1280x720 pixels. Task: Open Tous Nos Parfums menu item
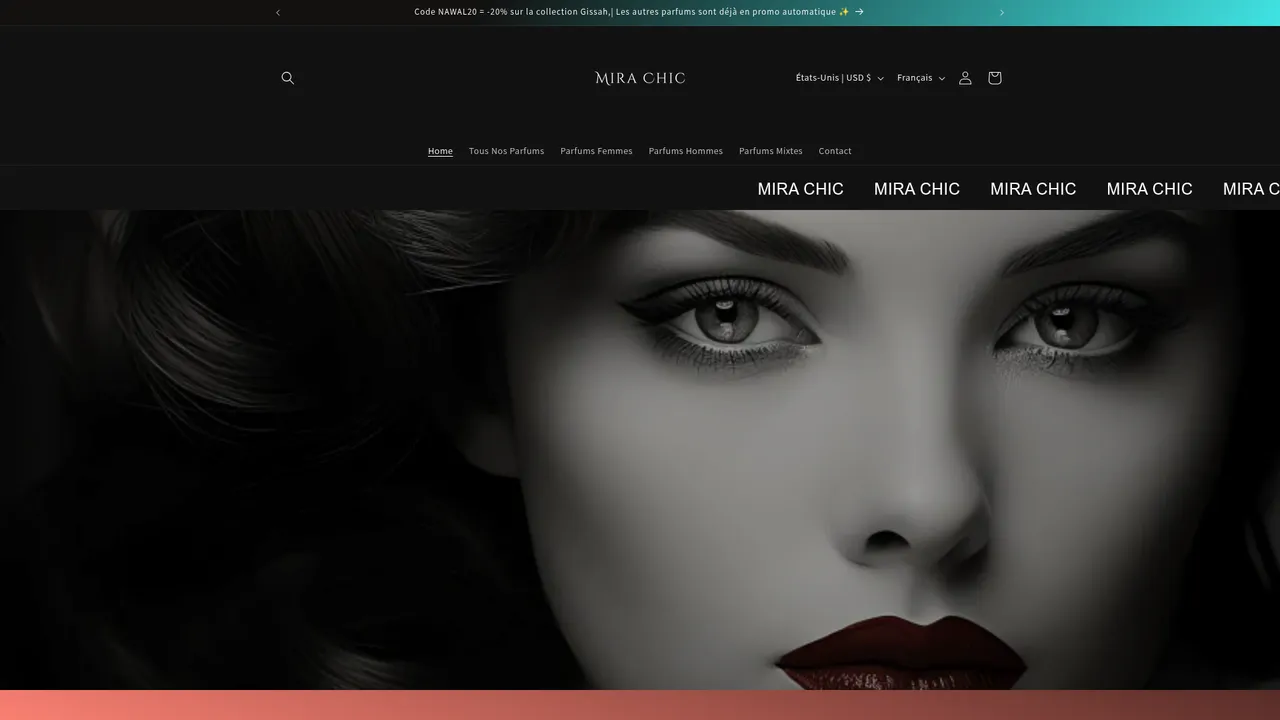507,151
